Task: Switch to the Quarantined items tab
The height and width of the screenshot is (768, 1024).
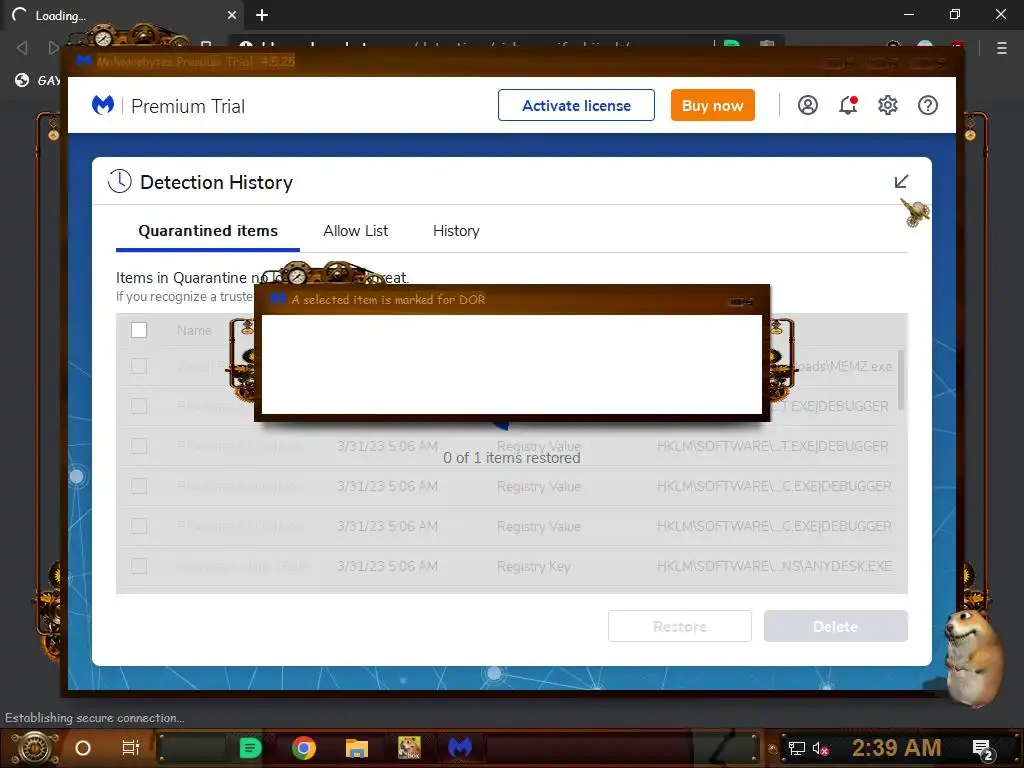Action: point(208,231)
